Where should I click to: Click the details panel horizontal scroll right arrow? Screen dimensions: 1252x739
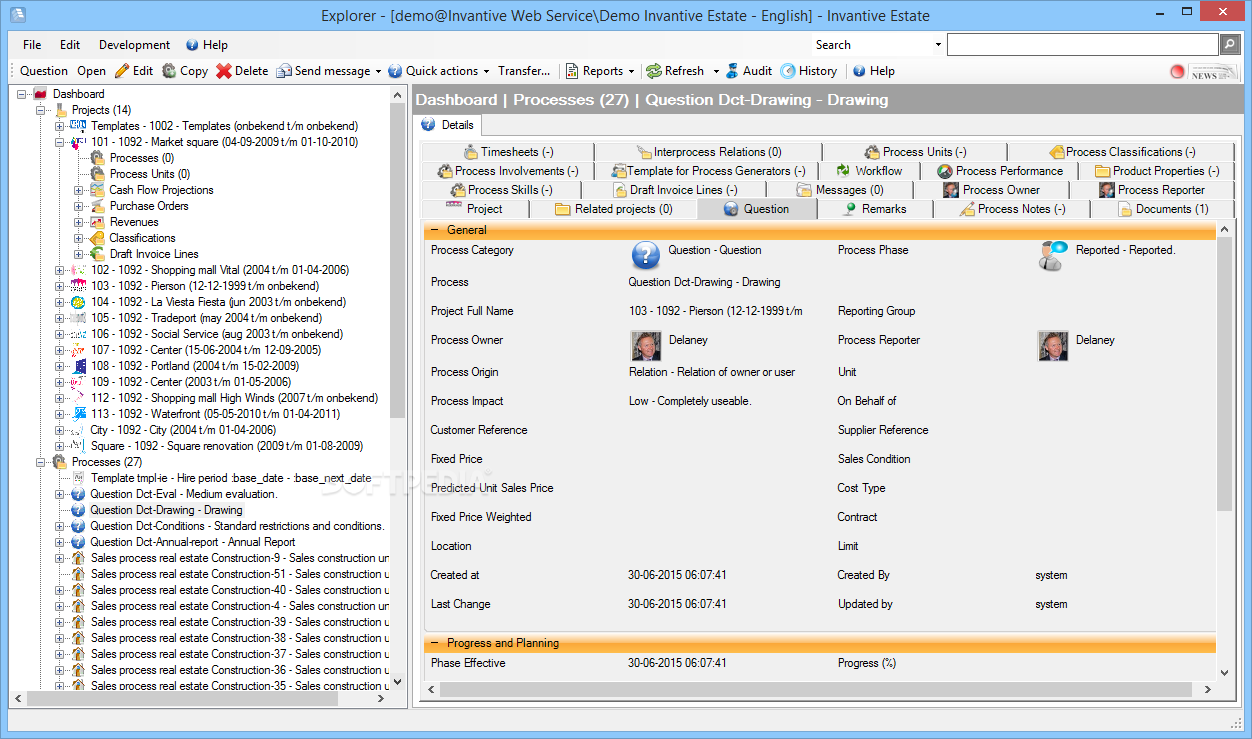click(1208, 690)
